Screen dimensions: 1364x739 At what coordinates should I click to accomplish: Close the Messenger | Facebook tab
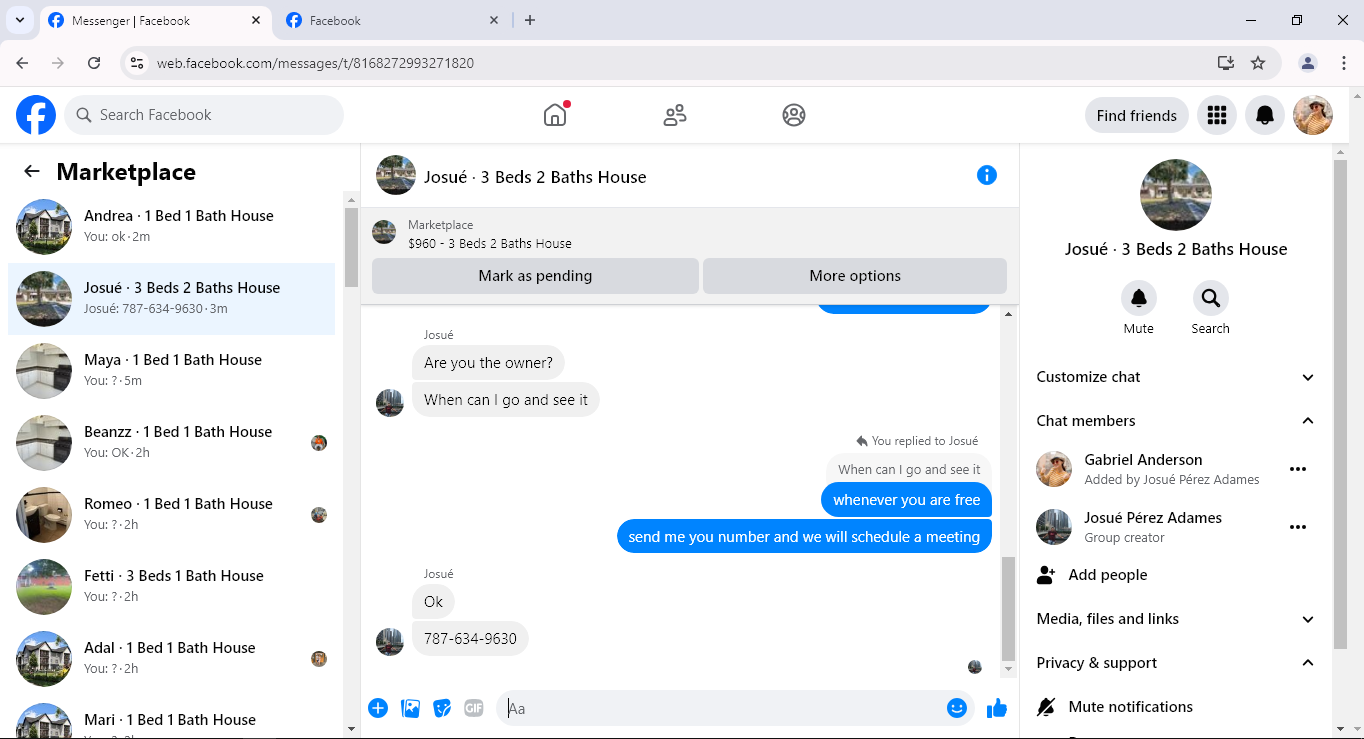click(256, 20)
